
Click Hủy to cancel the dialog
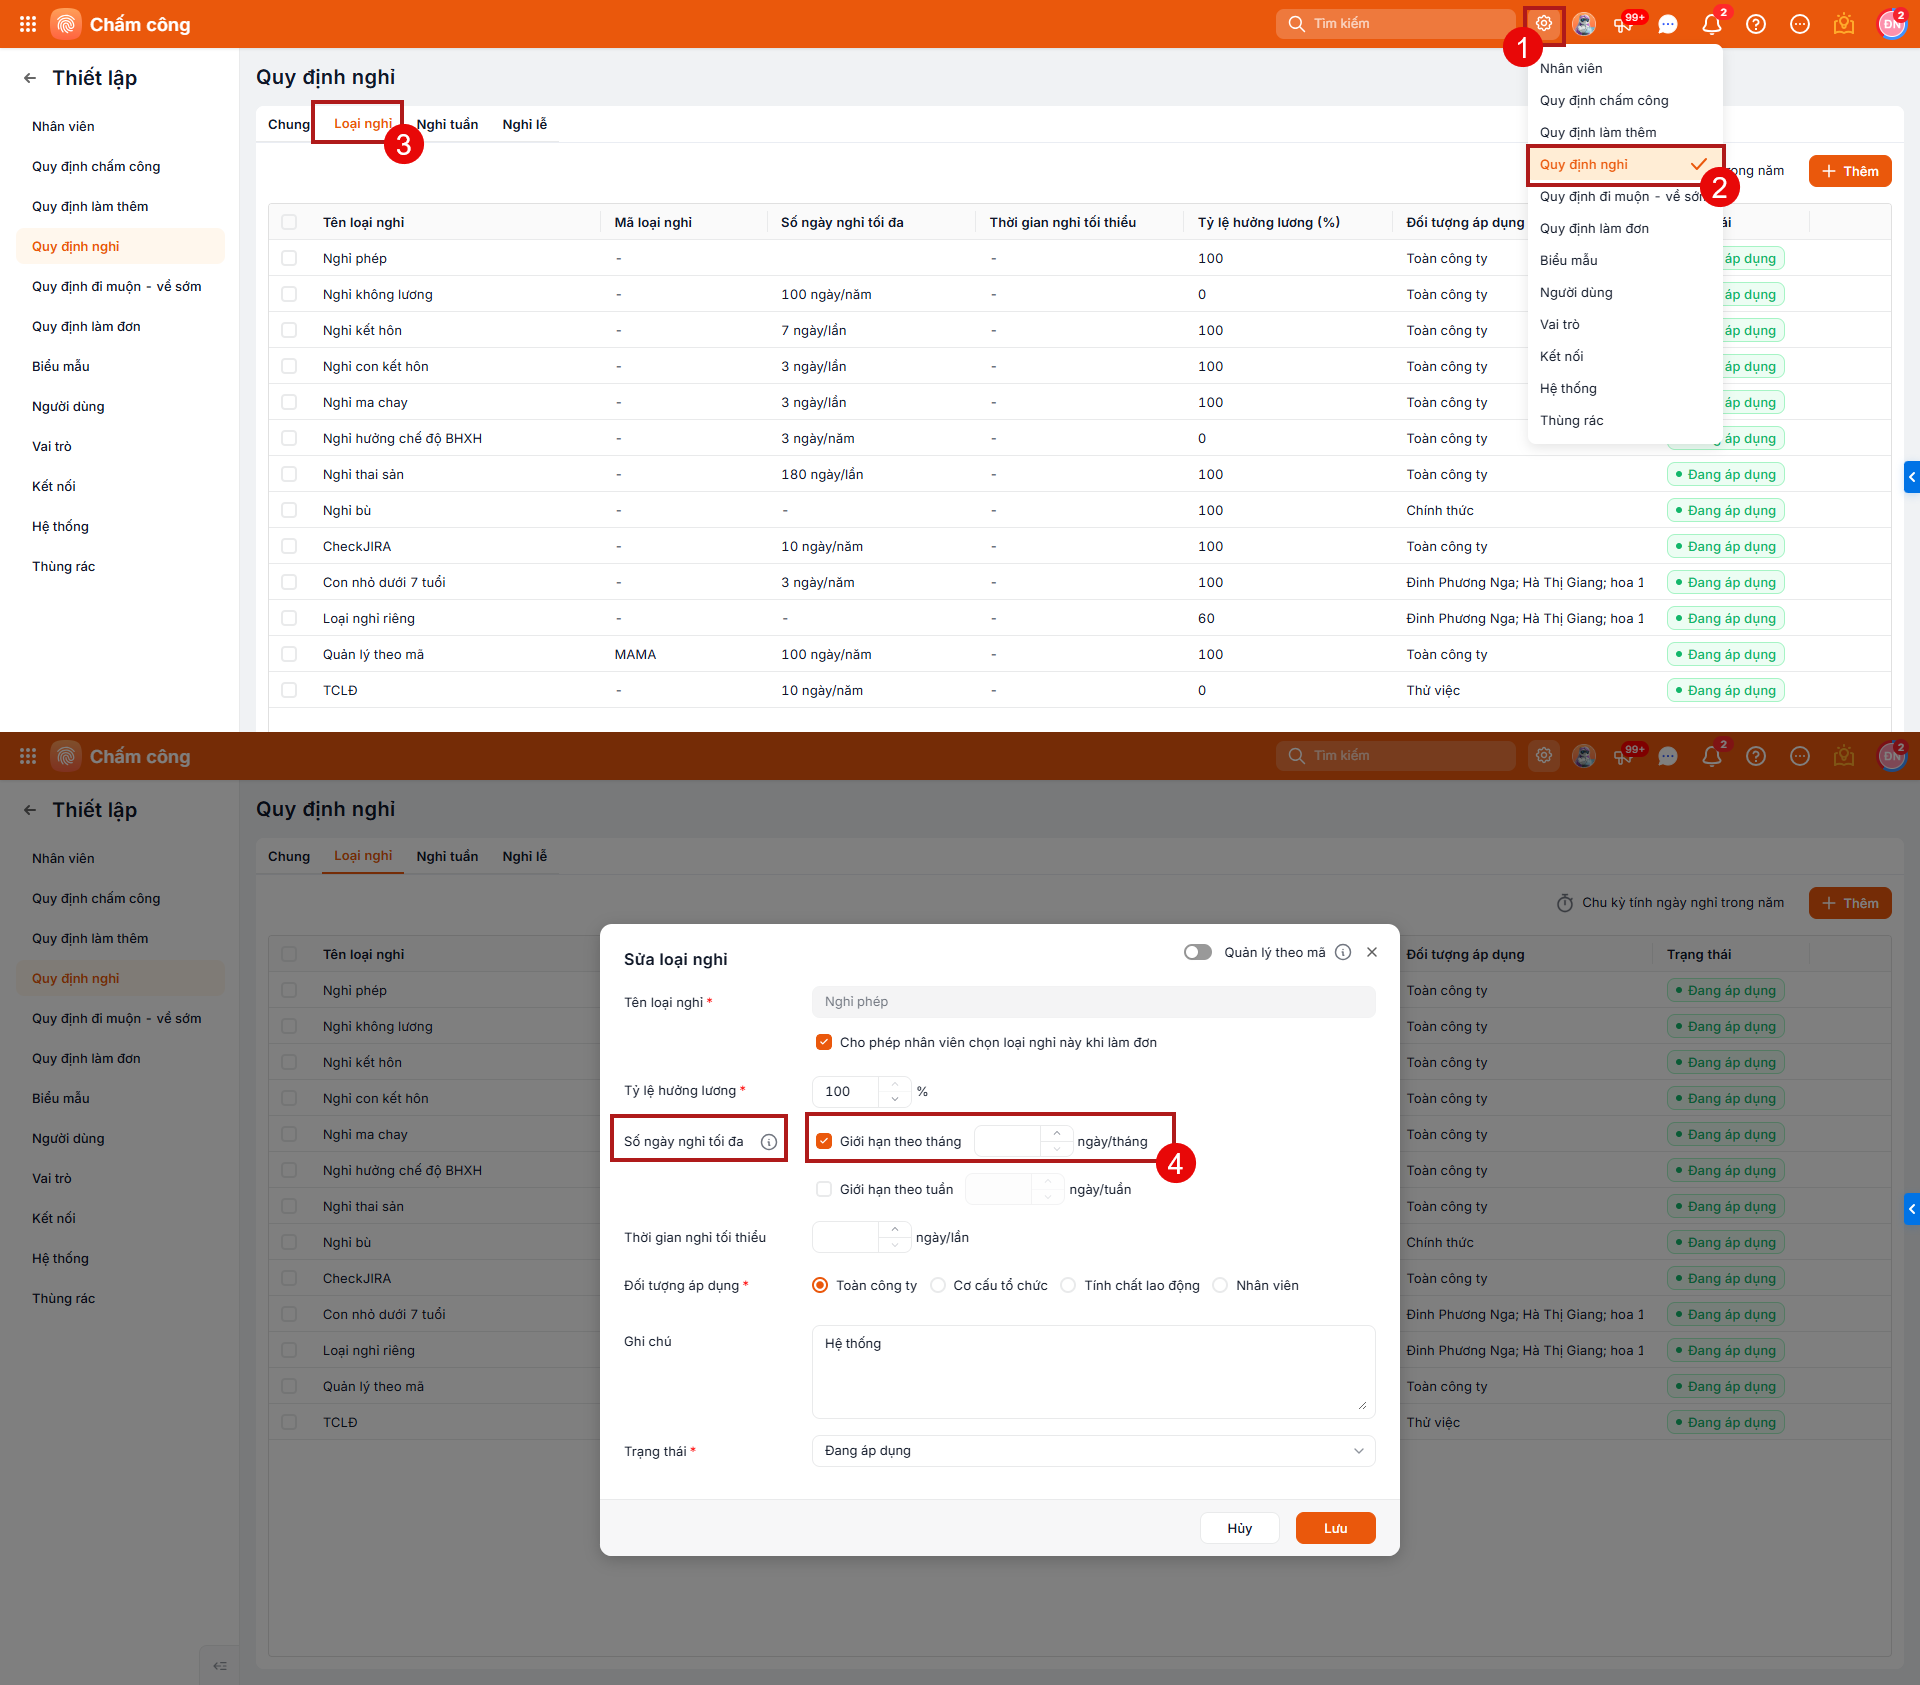coord(1240,1528)
